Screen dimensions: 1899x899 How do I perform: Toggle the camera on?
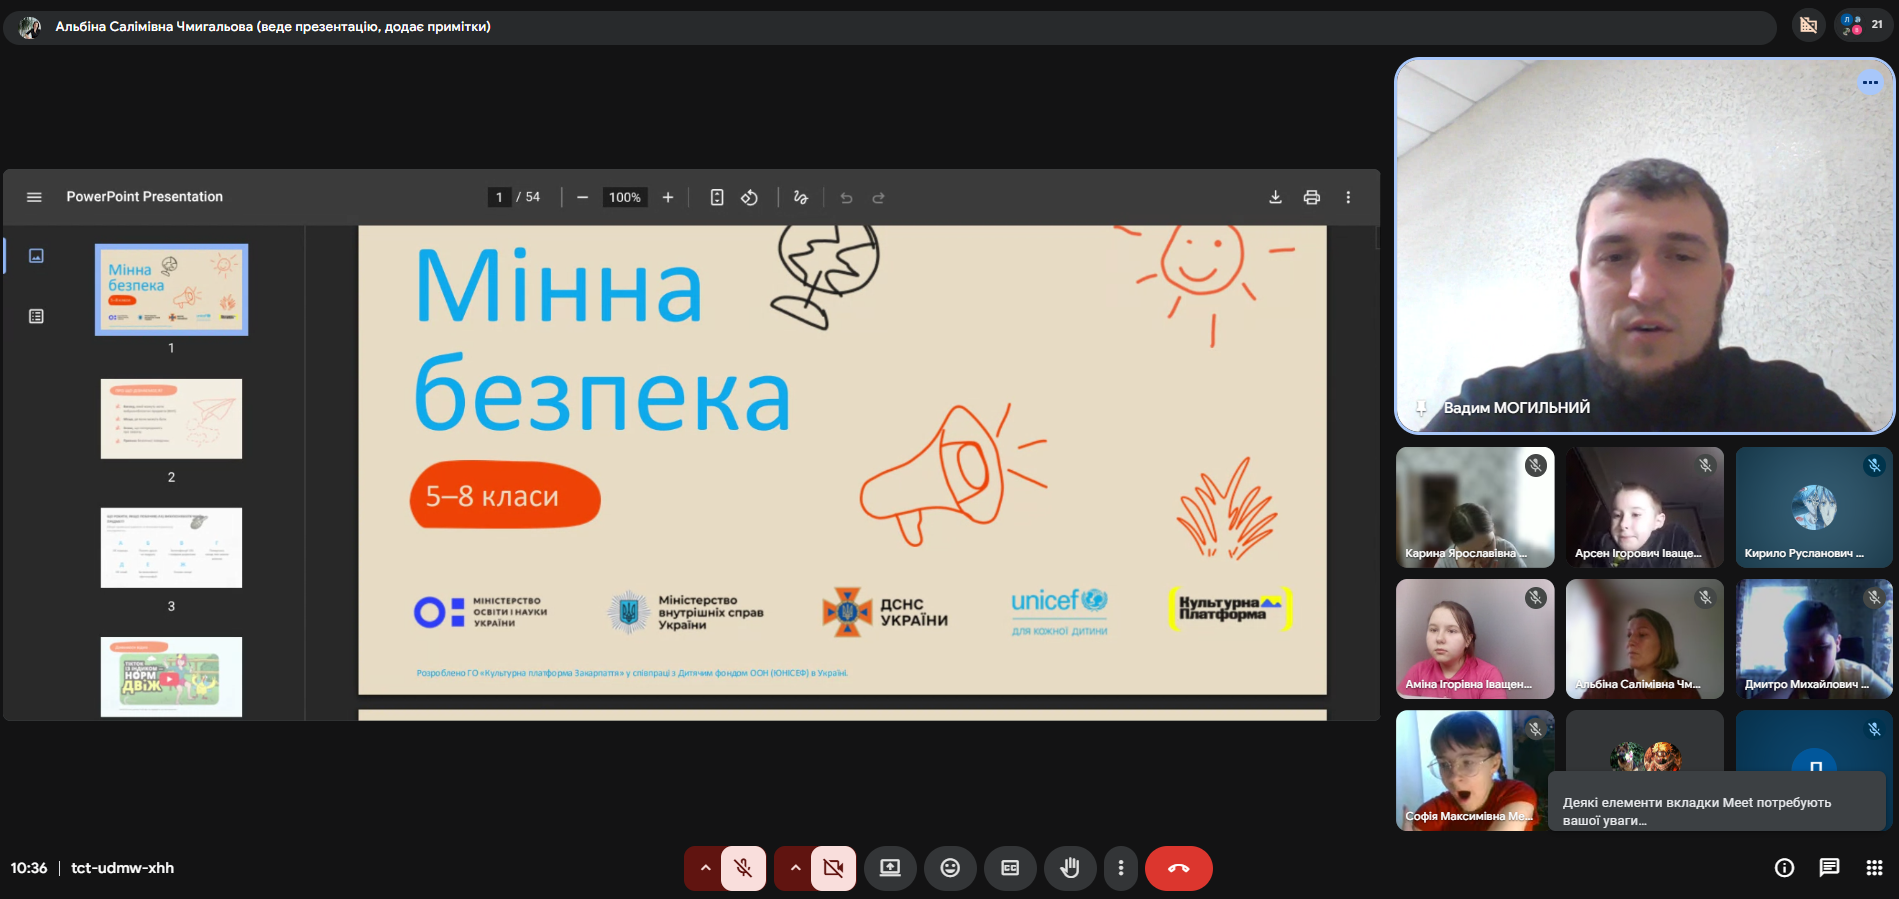point(833,868)
